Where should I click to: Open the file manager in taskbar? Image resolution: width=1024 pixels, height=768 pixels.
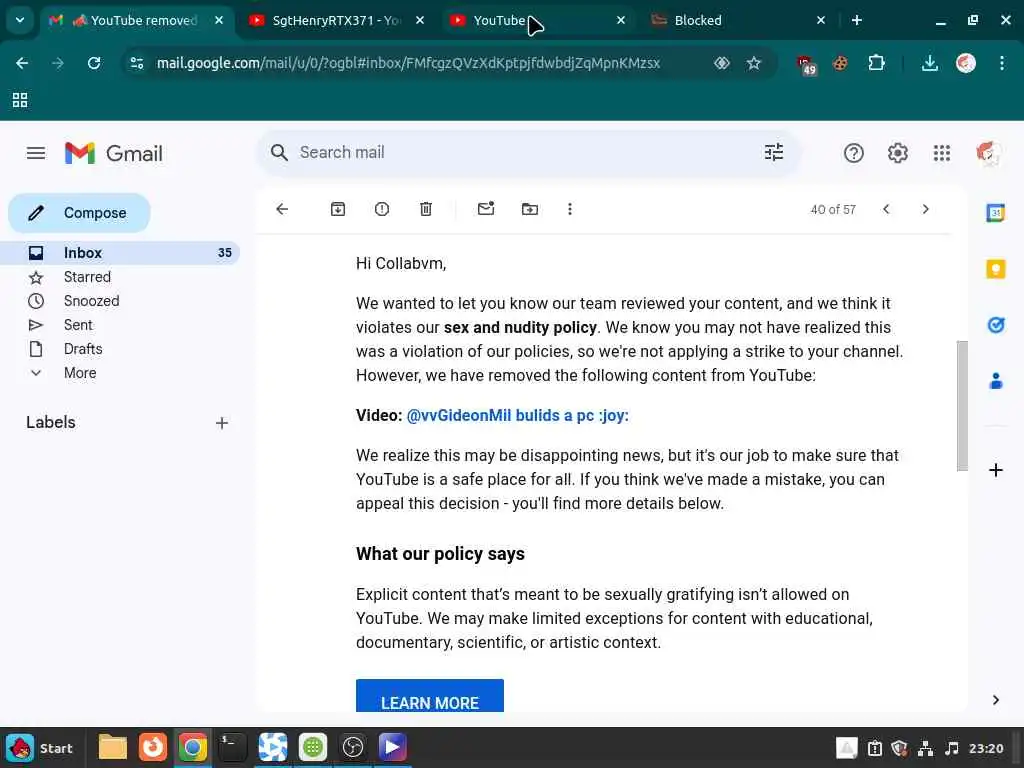112,748
